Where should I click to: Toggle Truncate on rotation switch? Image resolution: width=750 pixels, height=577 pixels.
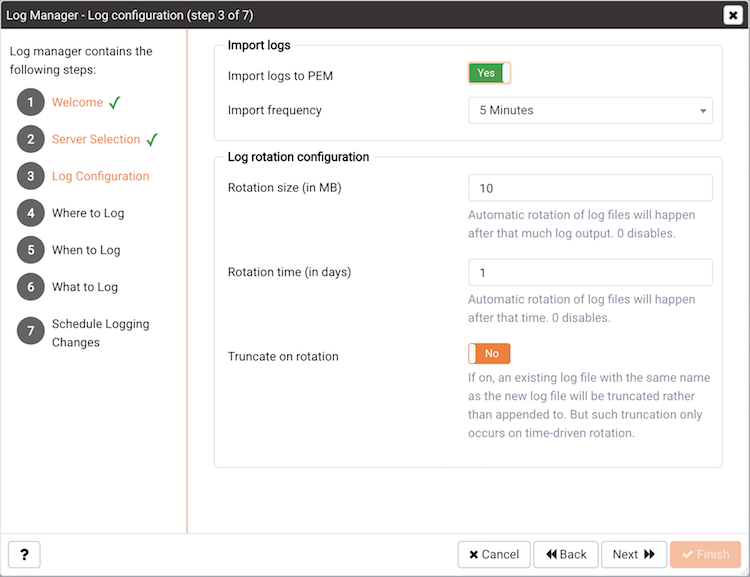489,354
